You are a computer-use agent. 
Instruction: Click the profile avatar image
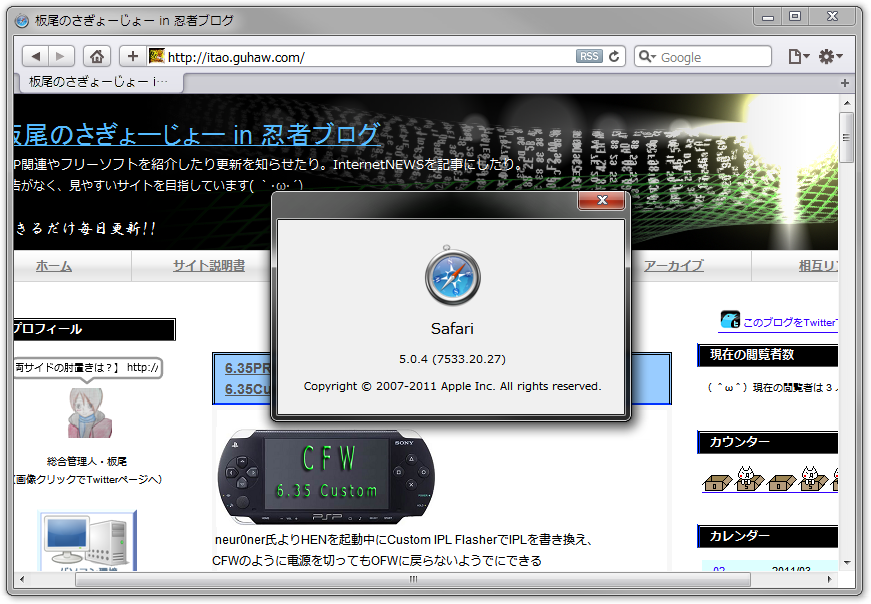point(89,413)
